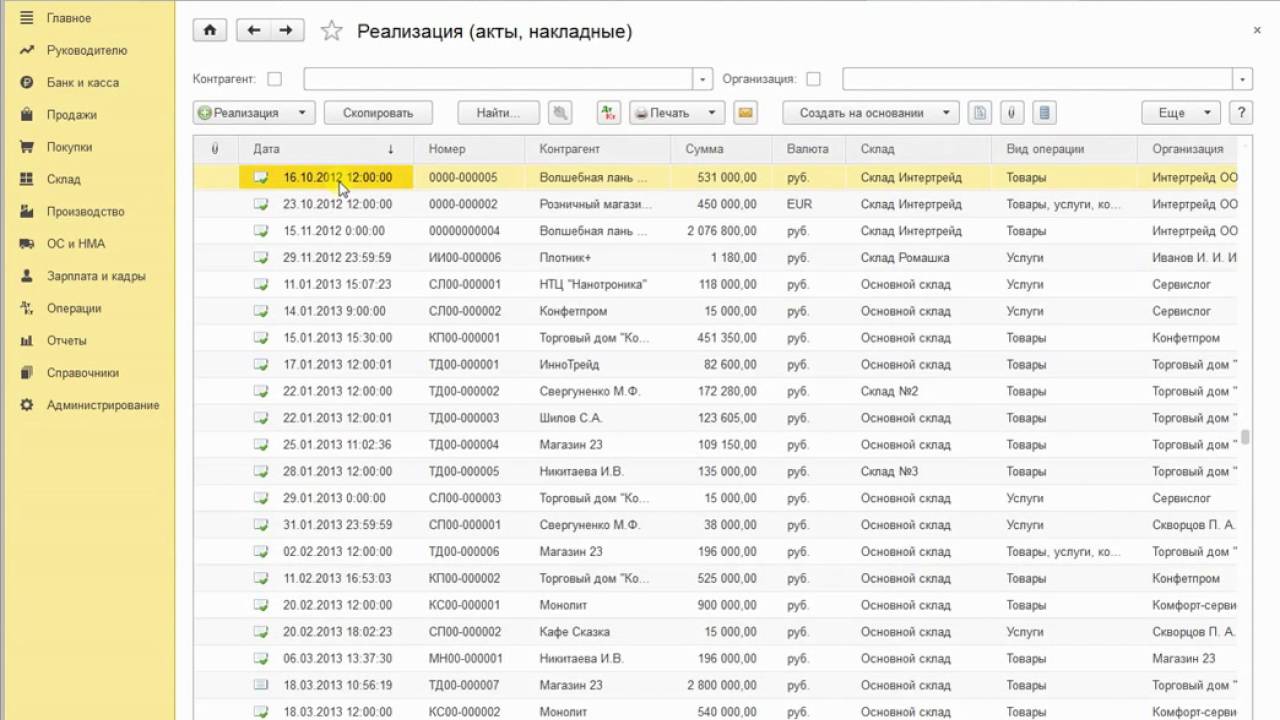This screenshot has width=1280, height=720.
Task: Select currency cell EUR
Action: coord(809,204)
